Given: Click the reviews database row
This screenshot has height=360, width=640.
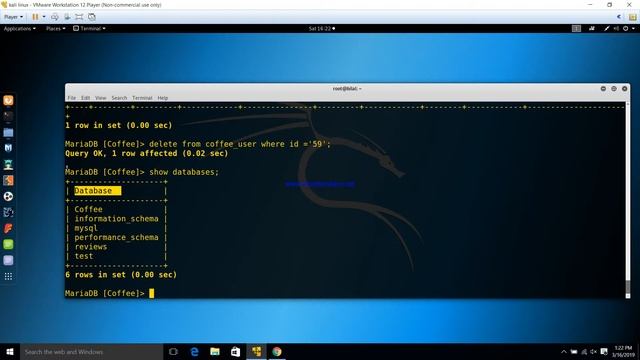Looking at the screenshot, I should (x=91, y=247).
